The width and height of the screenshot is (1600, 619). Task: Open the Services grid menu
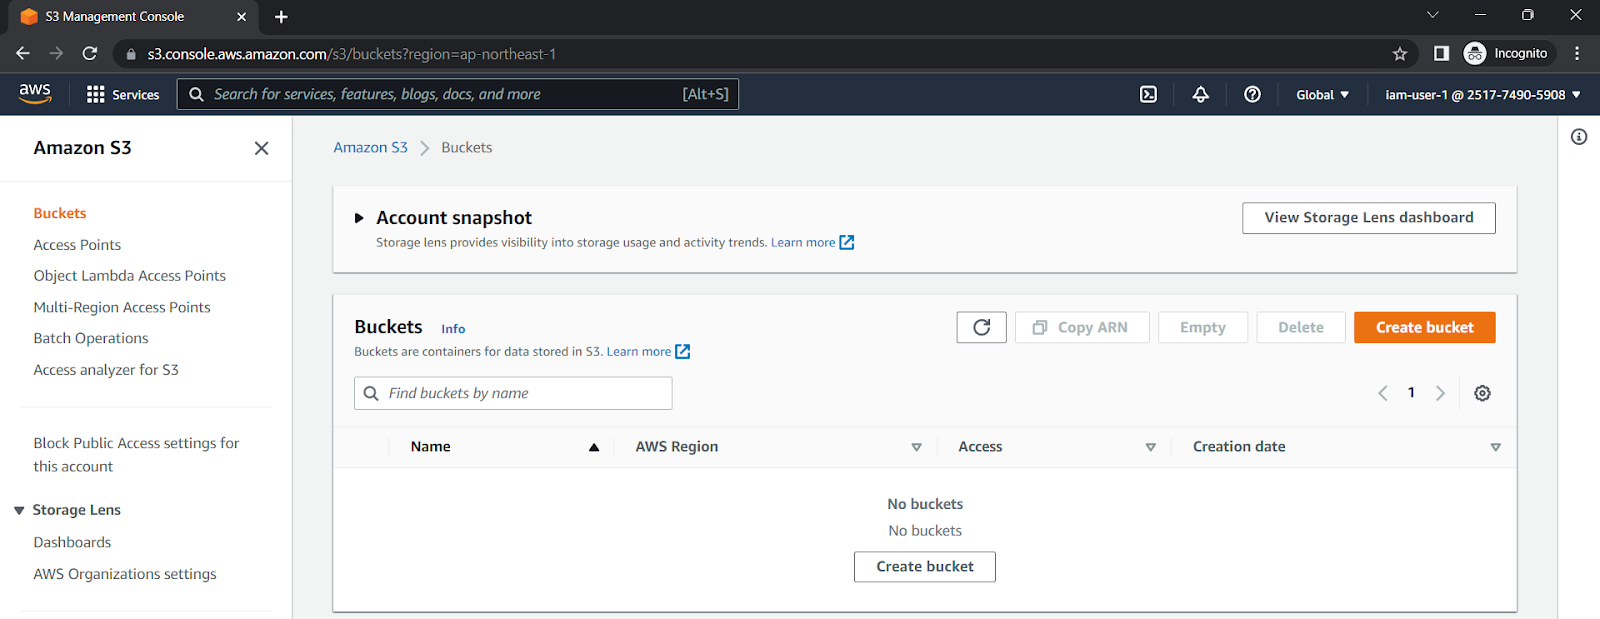tap(123, 94)
